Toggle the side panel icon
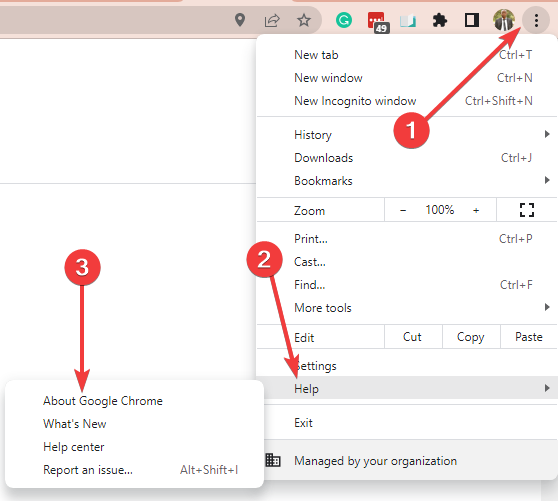Image resolution: width=558 pixels, height=501 pixels. pyautogui.click(x=472, y=20)
